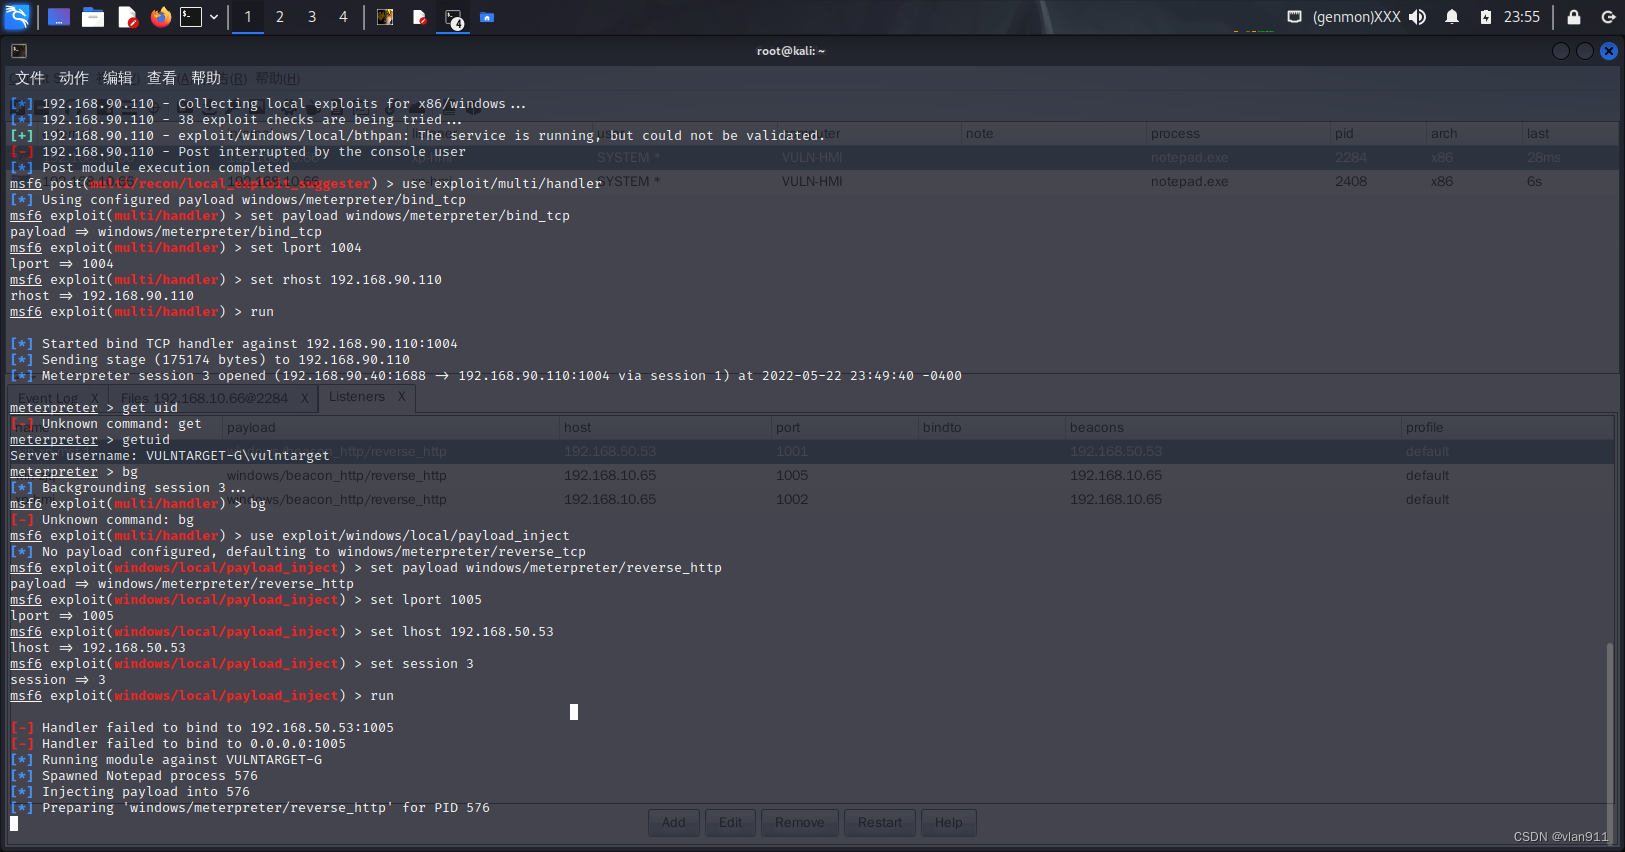Open the 文件 menu in the terminal

click(x=30, y=78)
